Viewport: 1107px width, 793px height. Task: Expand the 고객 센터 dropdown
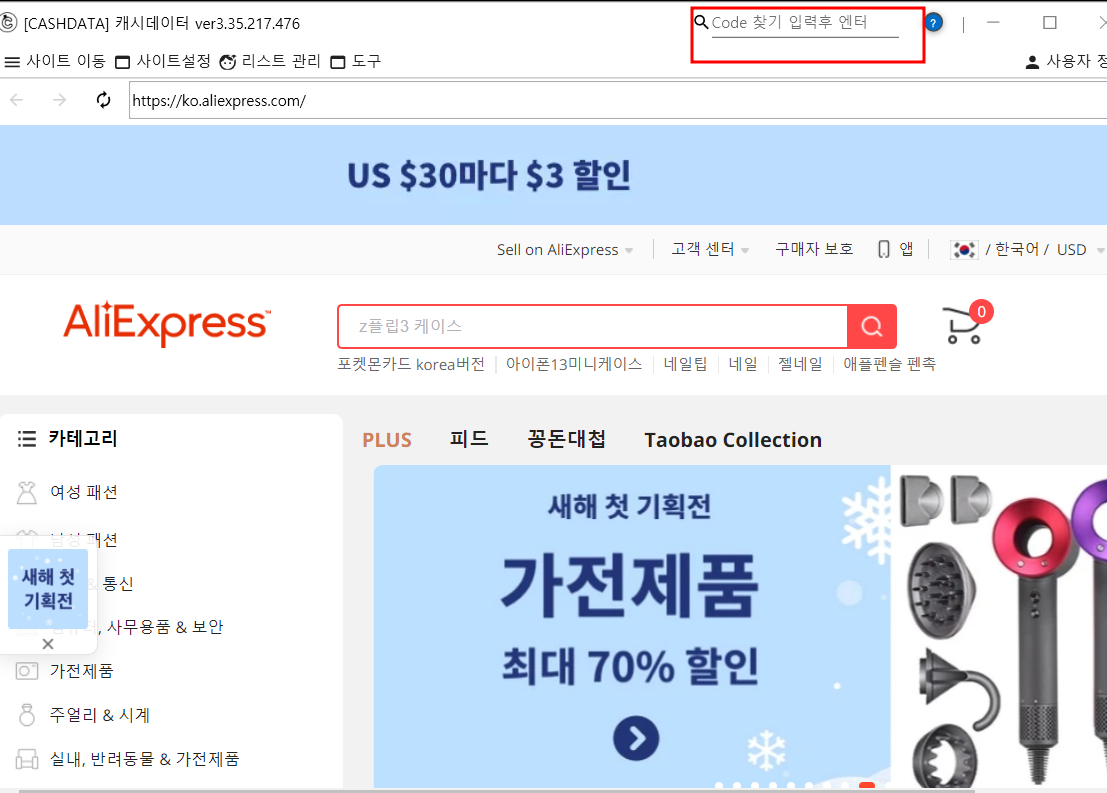pyautogui.click(x=710, y=249)
